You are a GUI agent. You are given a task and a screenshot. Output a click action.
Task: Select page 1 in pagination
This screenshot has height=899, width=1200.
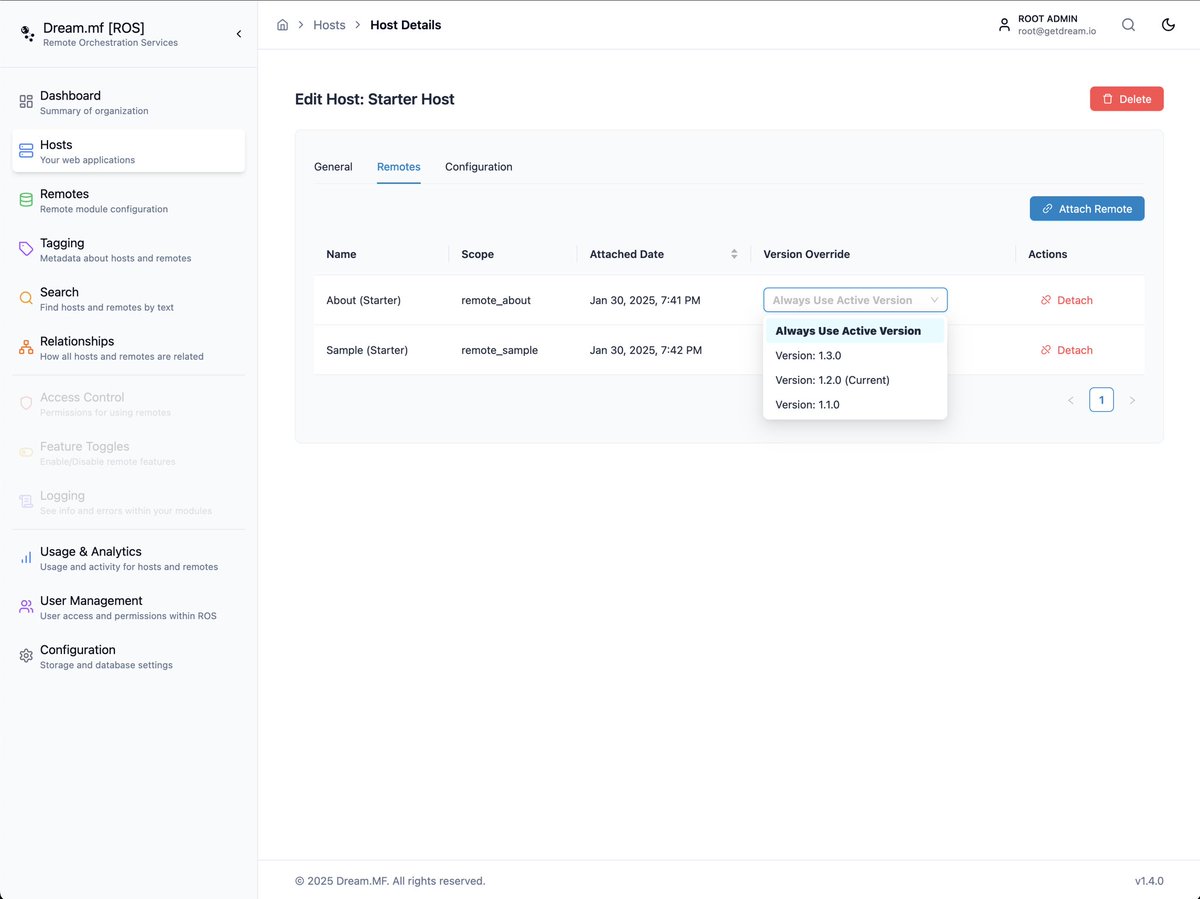pos(1101,400)
